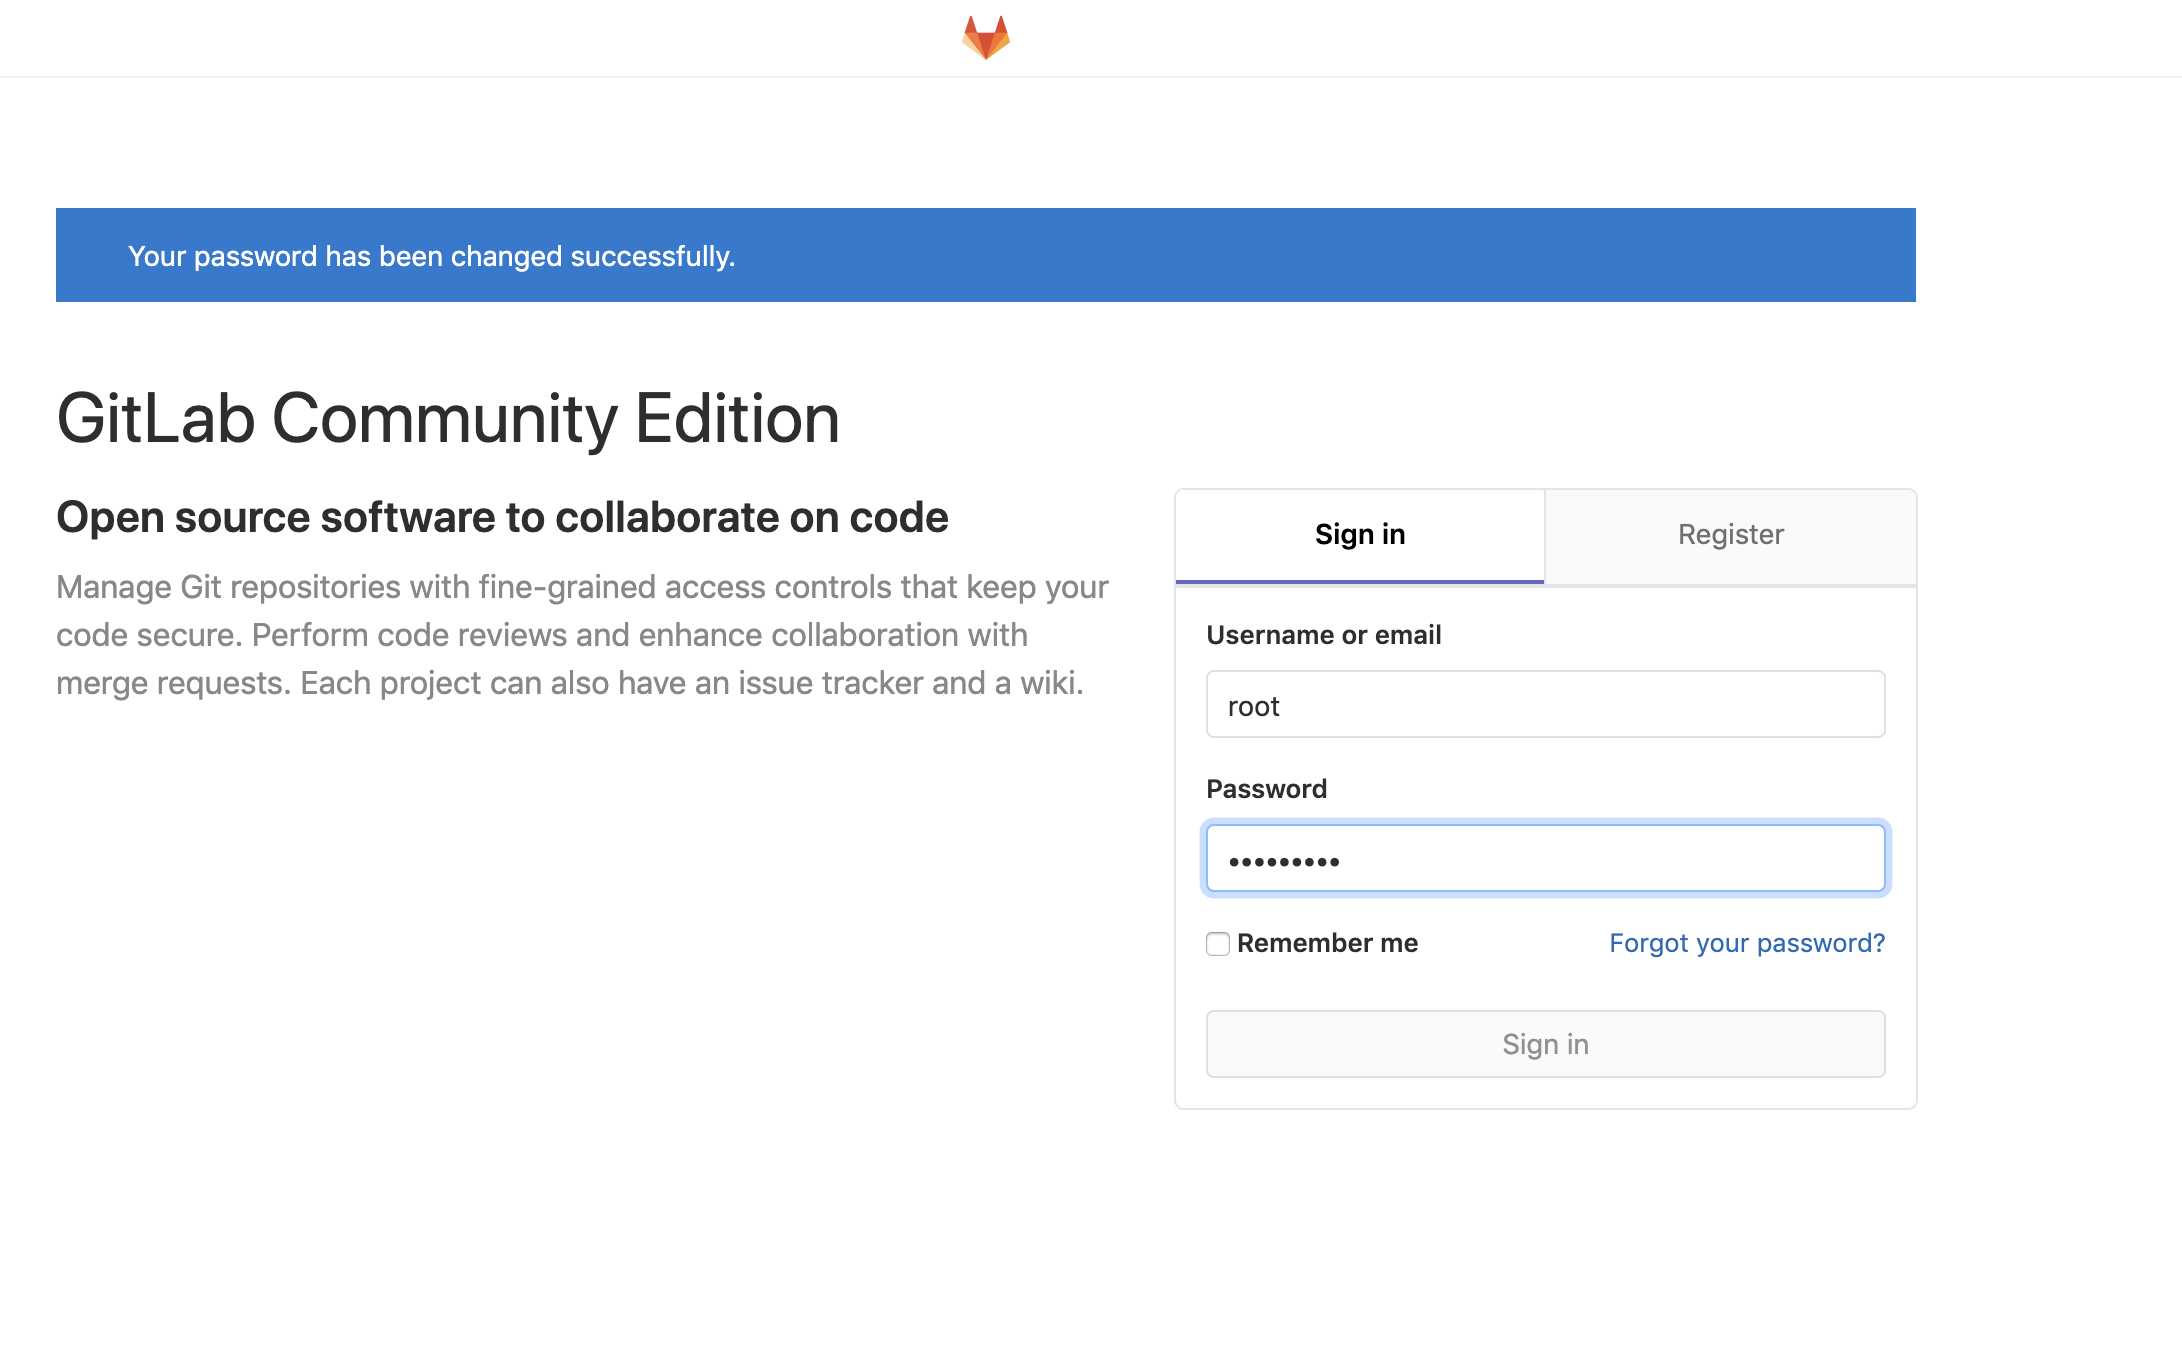Select the GitLab Community Edition heading
Image resolution: width=2182 pixels, height=1362 pixels.
point(448,418)
